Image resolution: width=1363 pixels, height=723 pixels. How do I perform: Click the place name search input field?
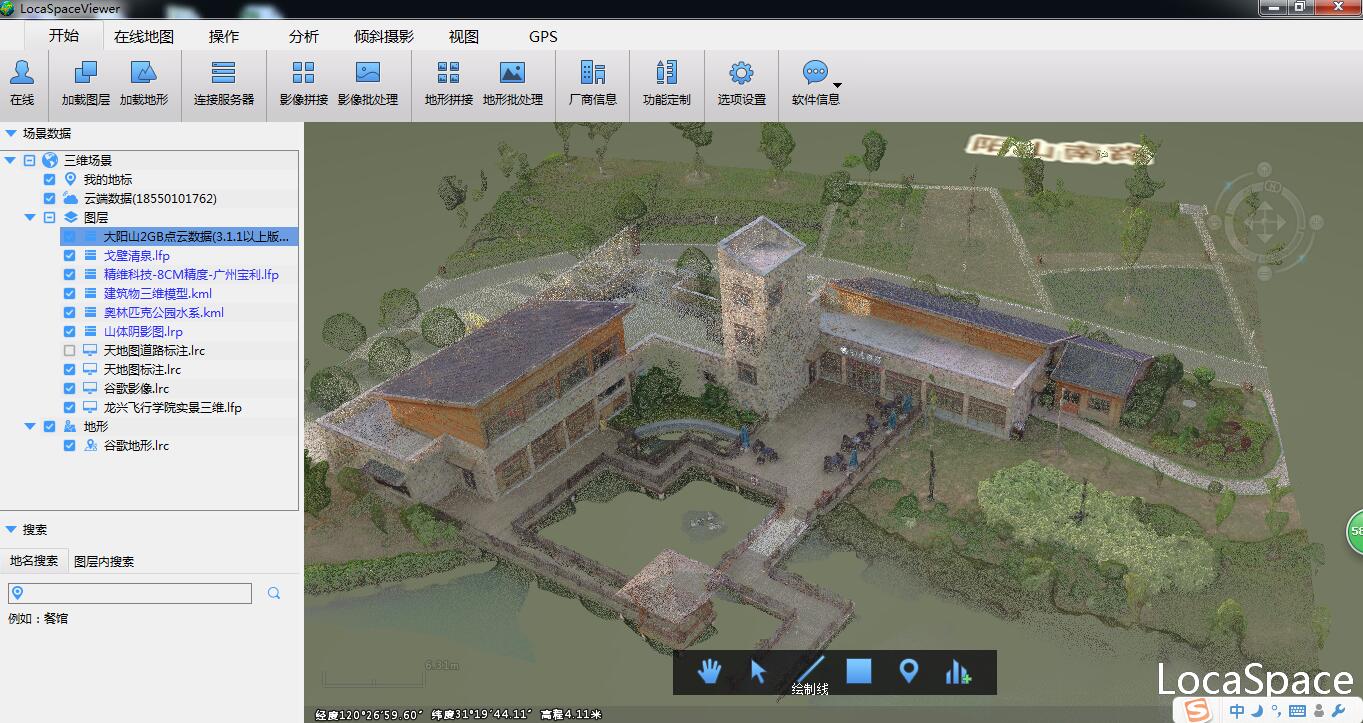coord(130,593)
